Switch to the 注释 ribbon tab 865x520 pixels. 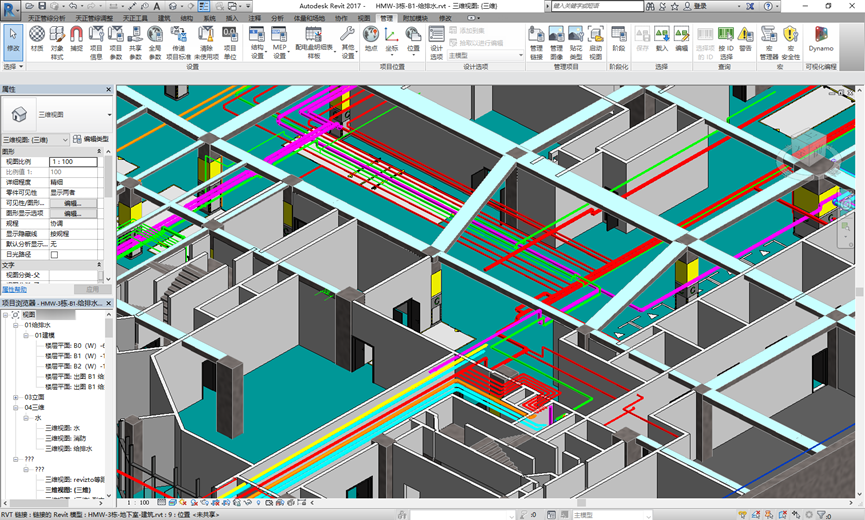pyautogui.click(x=254, y=18)
